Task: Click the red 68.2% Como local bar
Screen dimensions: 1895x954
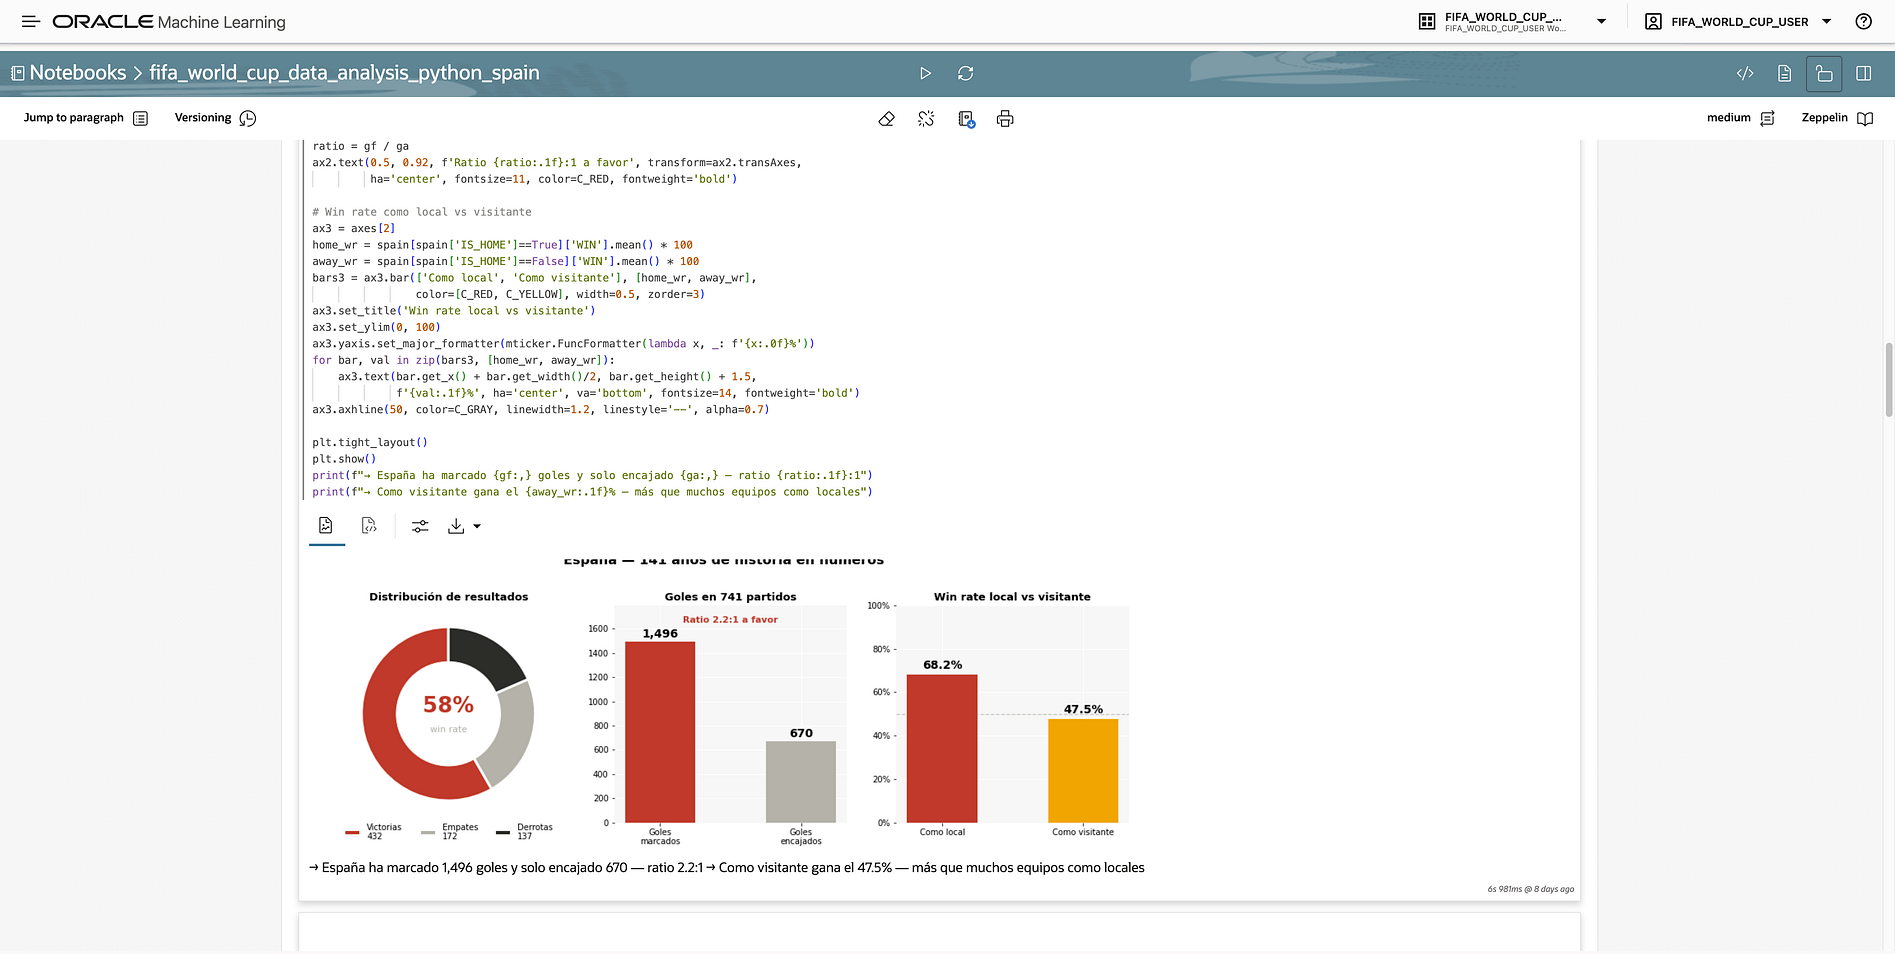Action: (942, 749)
